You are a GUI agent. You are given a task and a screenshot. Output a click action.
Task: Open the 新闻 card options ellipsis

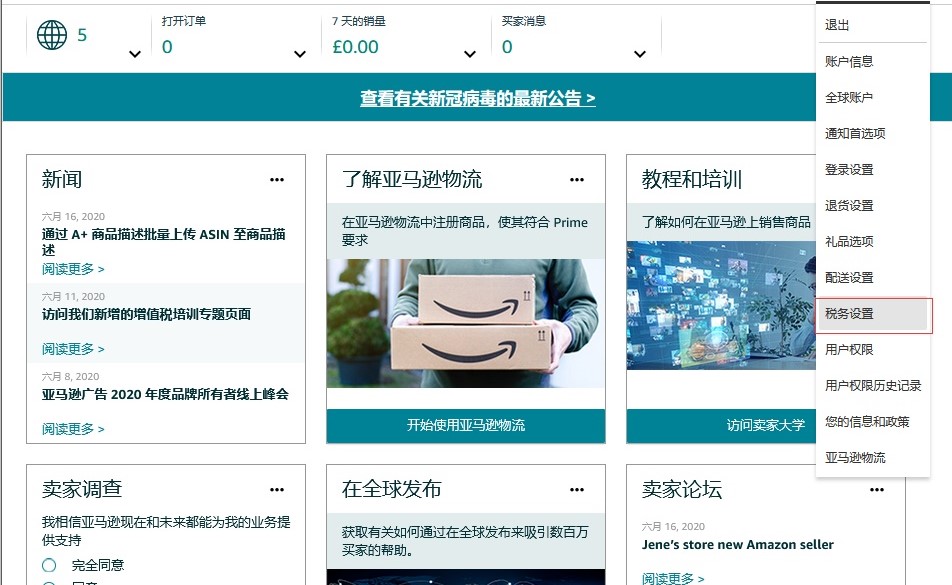[x=277, y=180]
